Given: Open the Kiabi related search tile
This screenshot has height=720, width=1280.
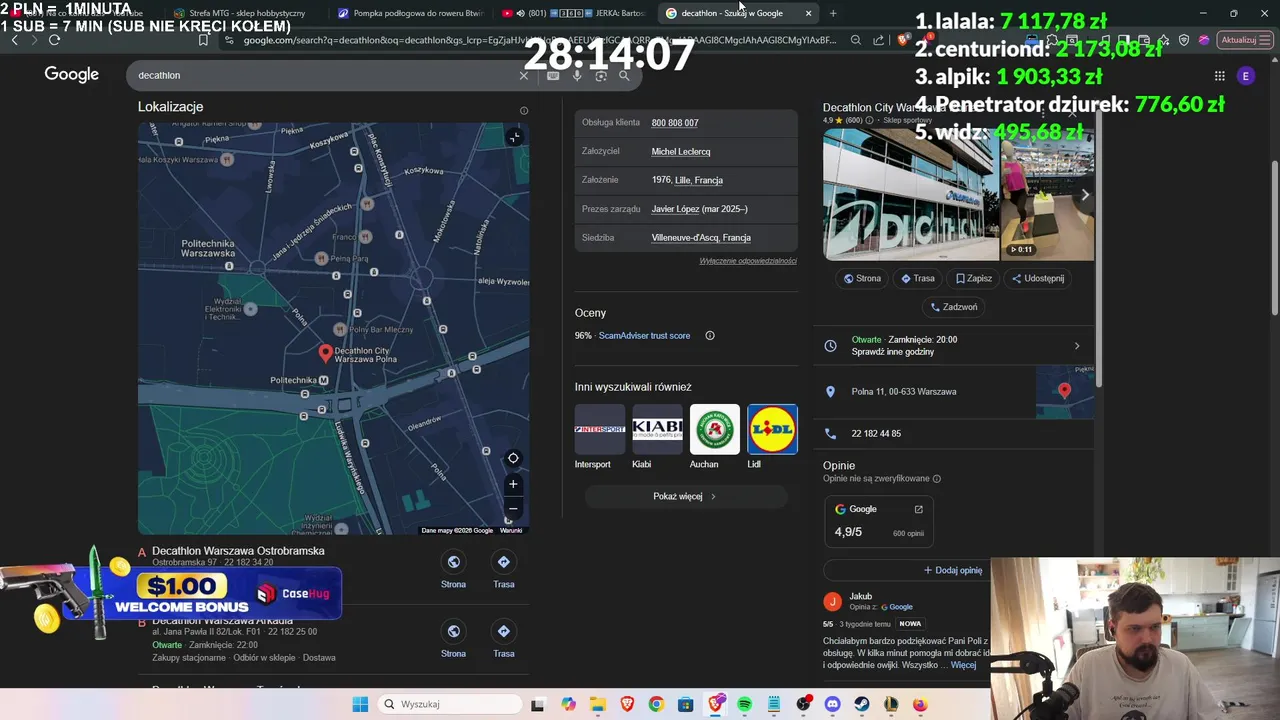Looking at the screenshot, I should 657,436.
